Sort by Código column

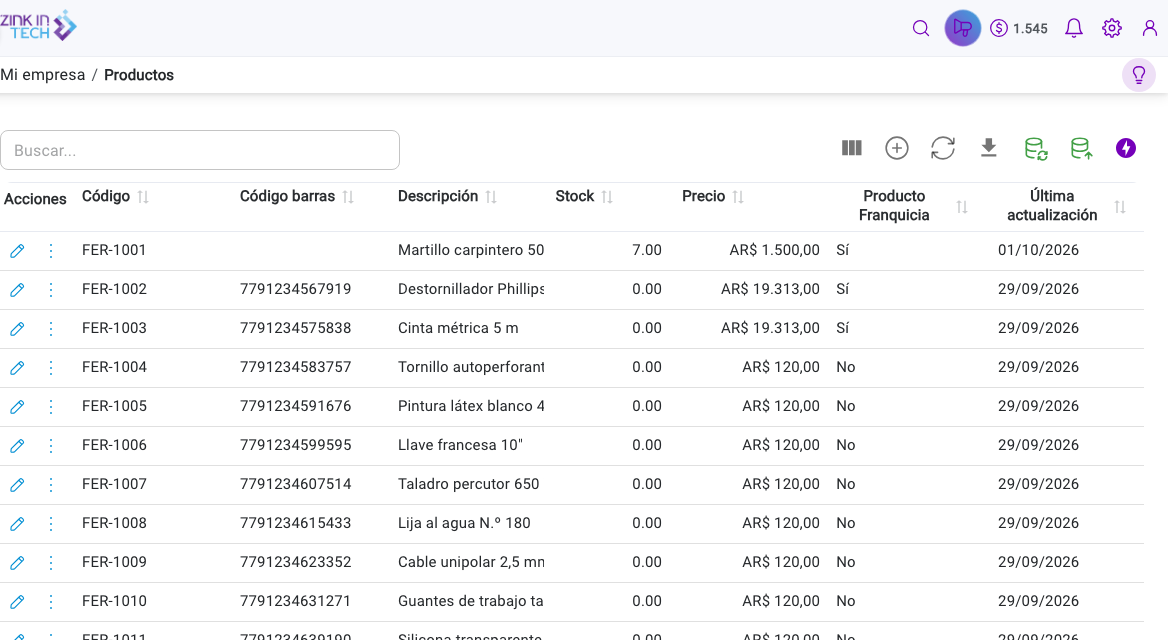[x=143, y=197]
